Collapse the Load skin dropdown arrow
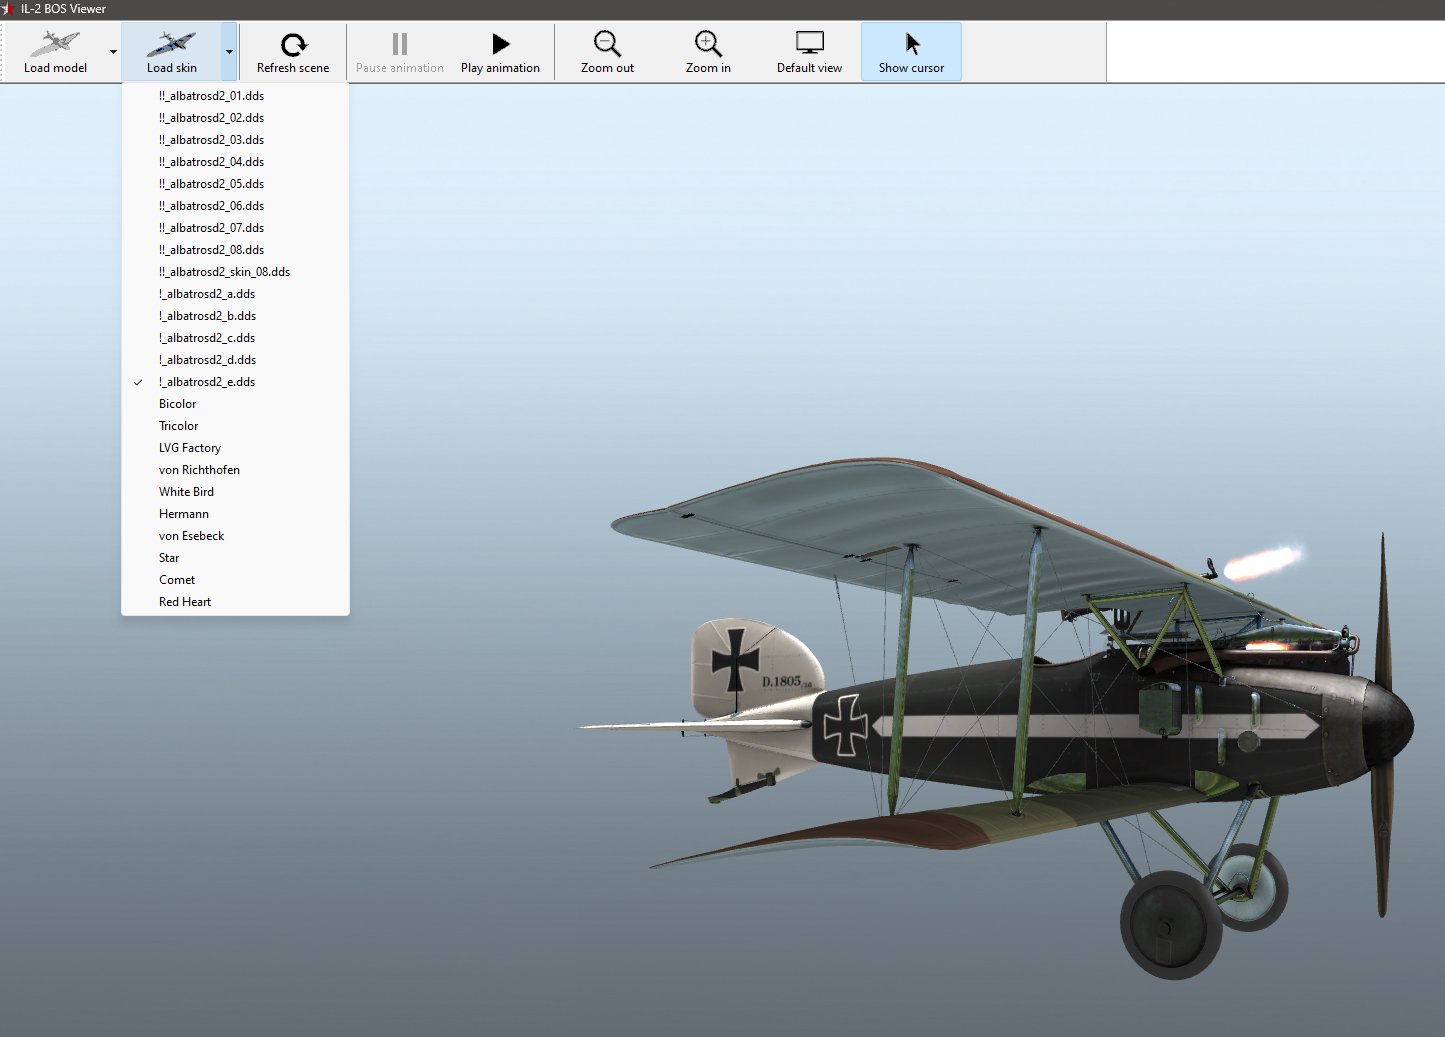 pyautogui.click(x=229, y=52)
